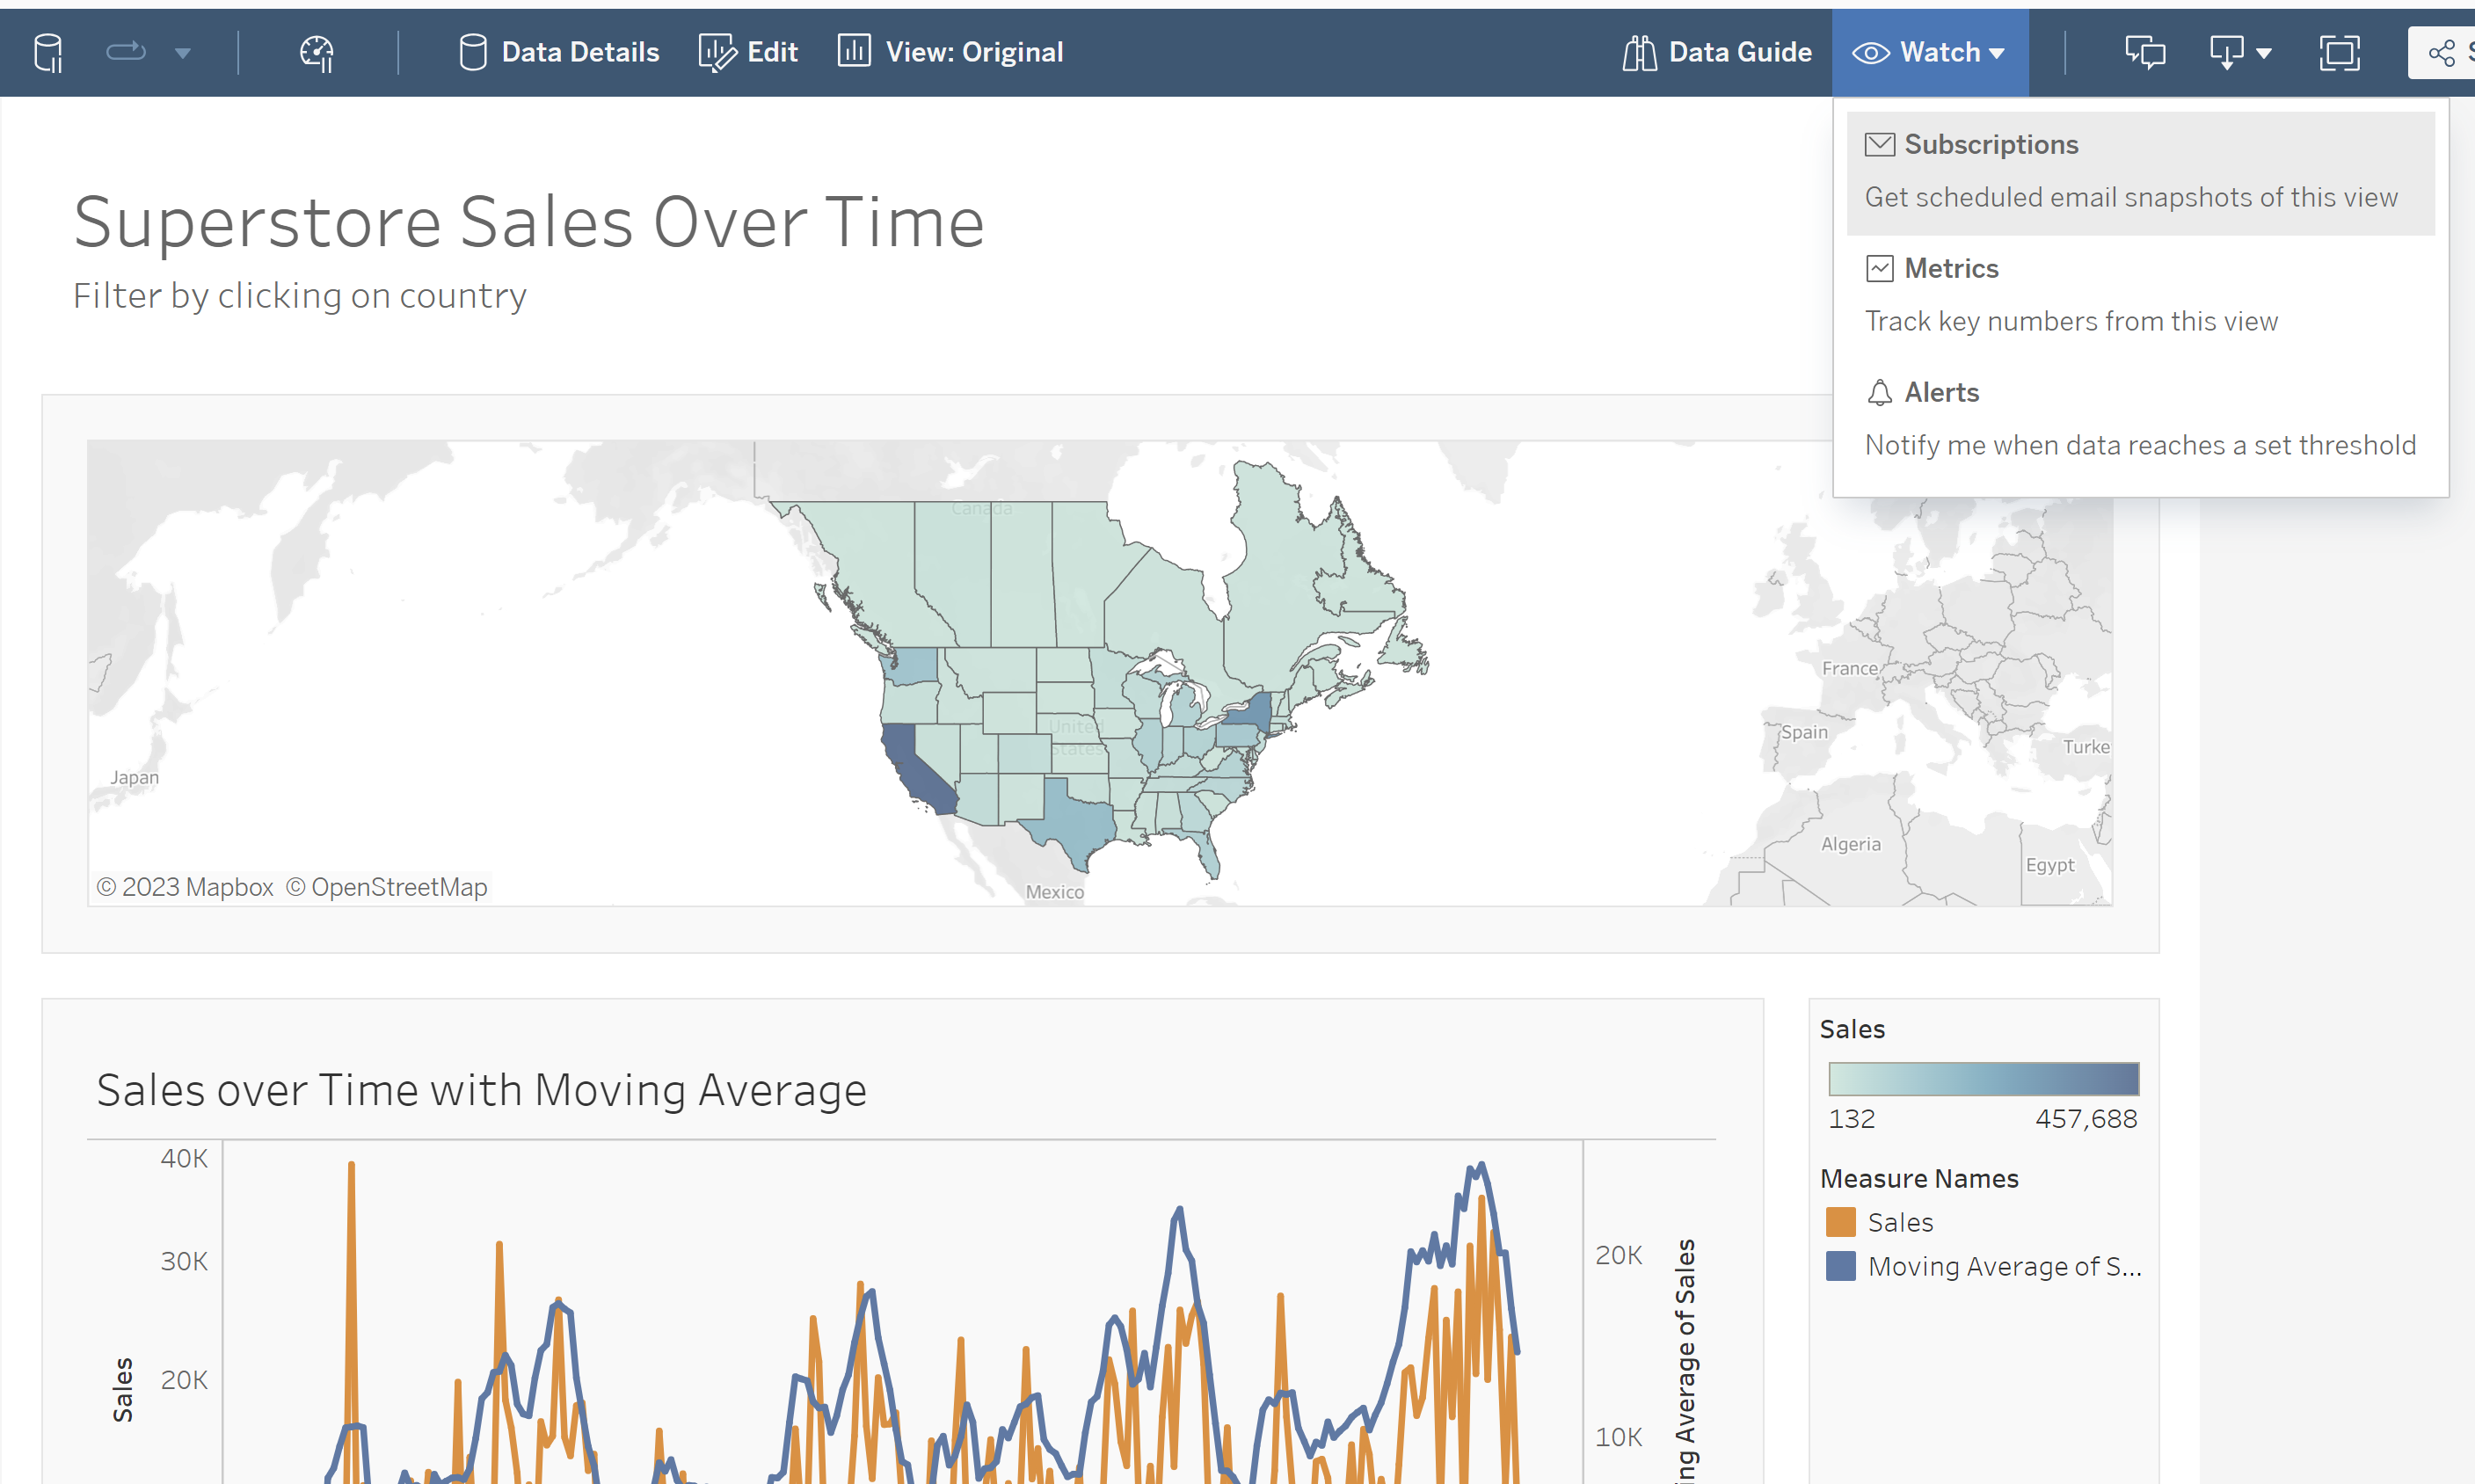Open Data Details panel
The image size is (2475, 1484).
(x=559, y=52)
